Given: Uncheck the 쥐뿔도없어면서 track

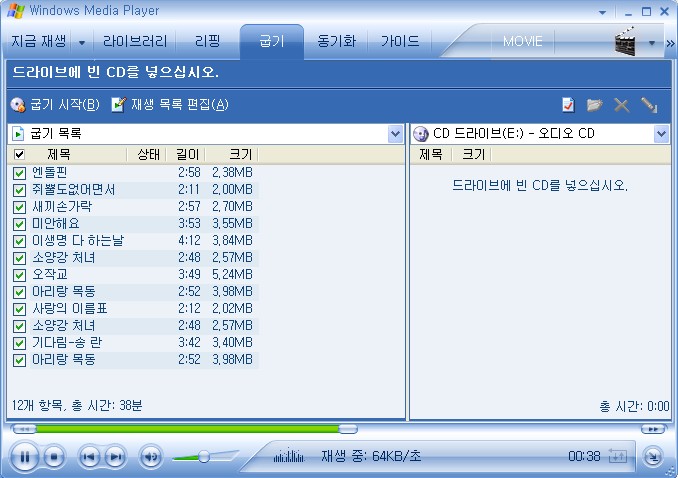Looking at the screenshot, I should pos(19,190).
